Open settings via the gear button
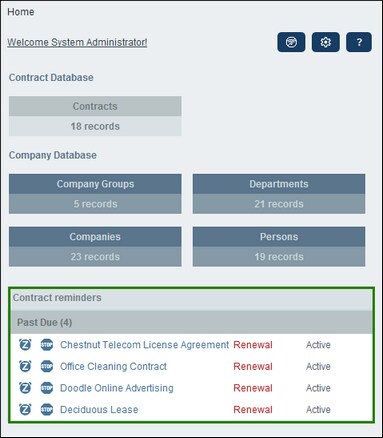The width and height of the screenshot is (383, 438). point(326,42)
